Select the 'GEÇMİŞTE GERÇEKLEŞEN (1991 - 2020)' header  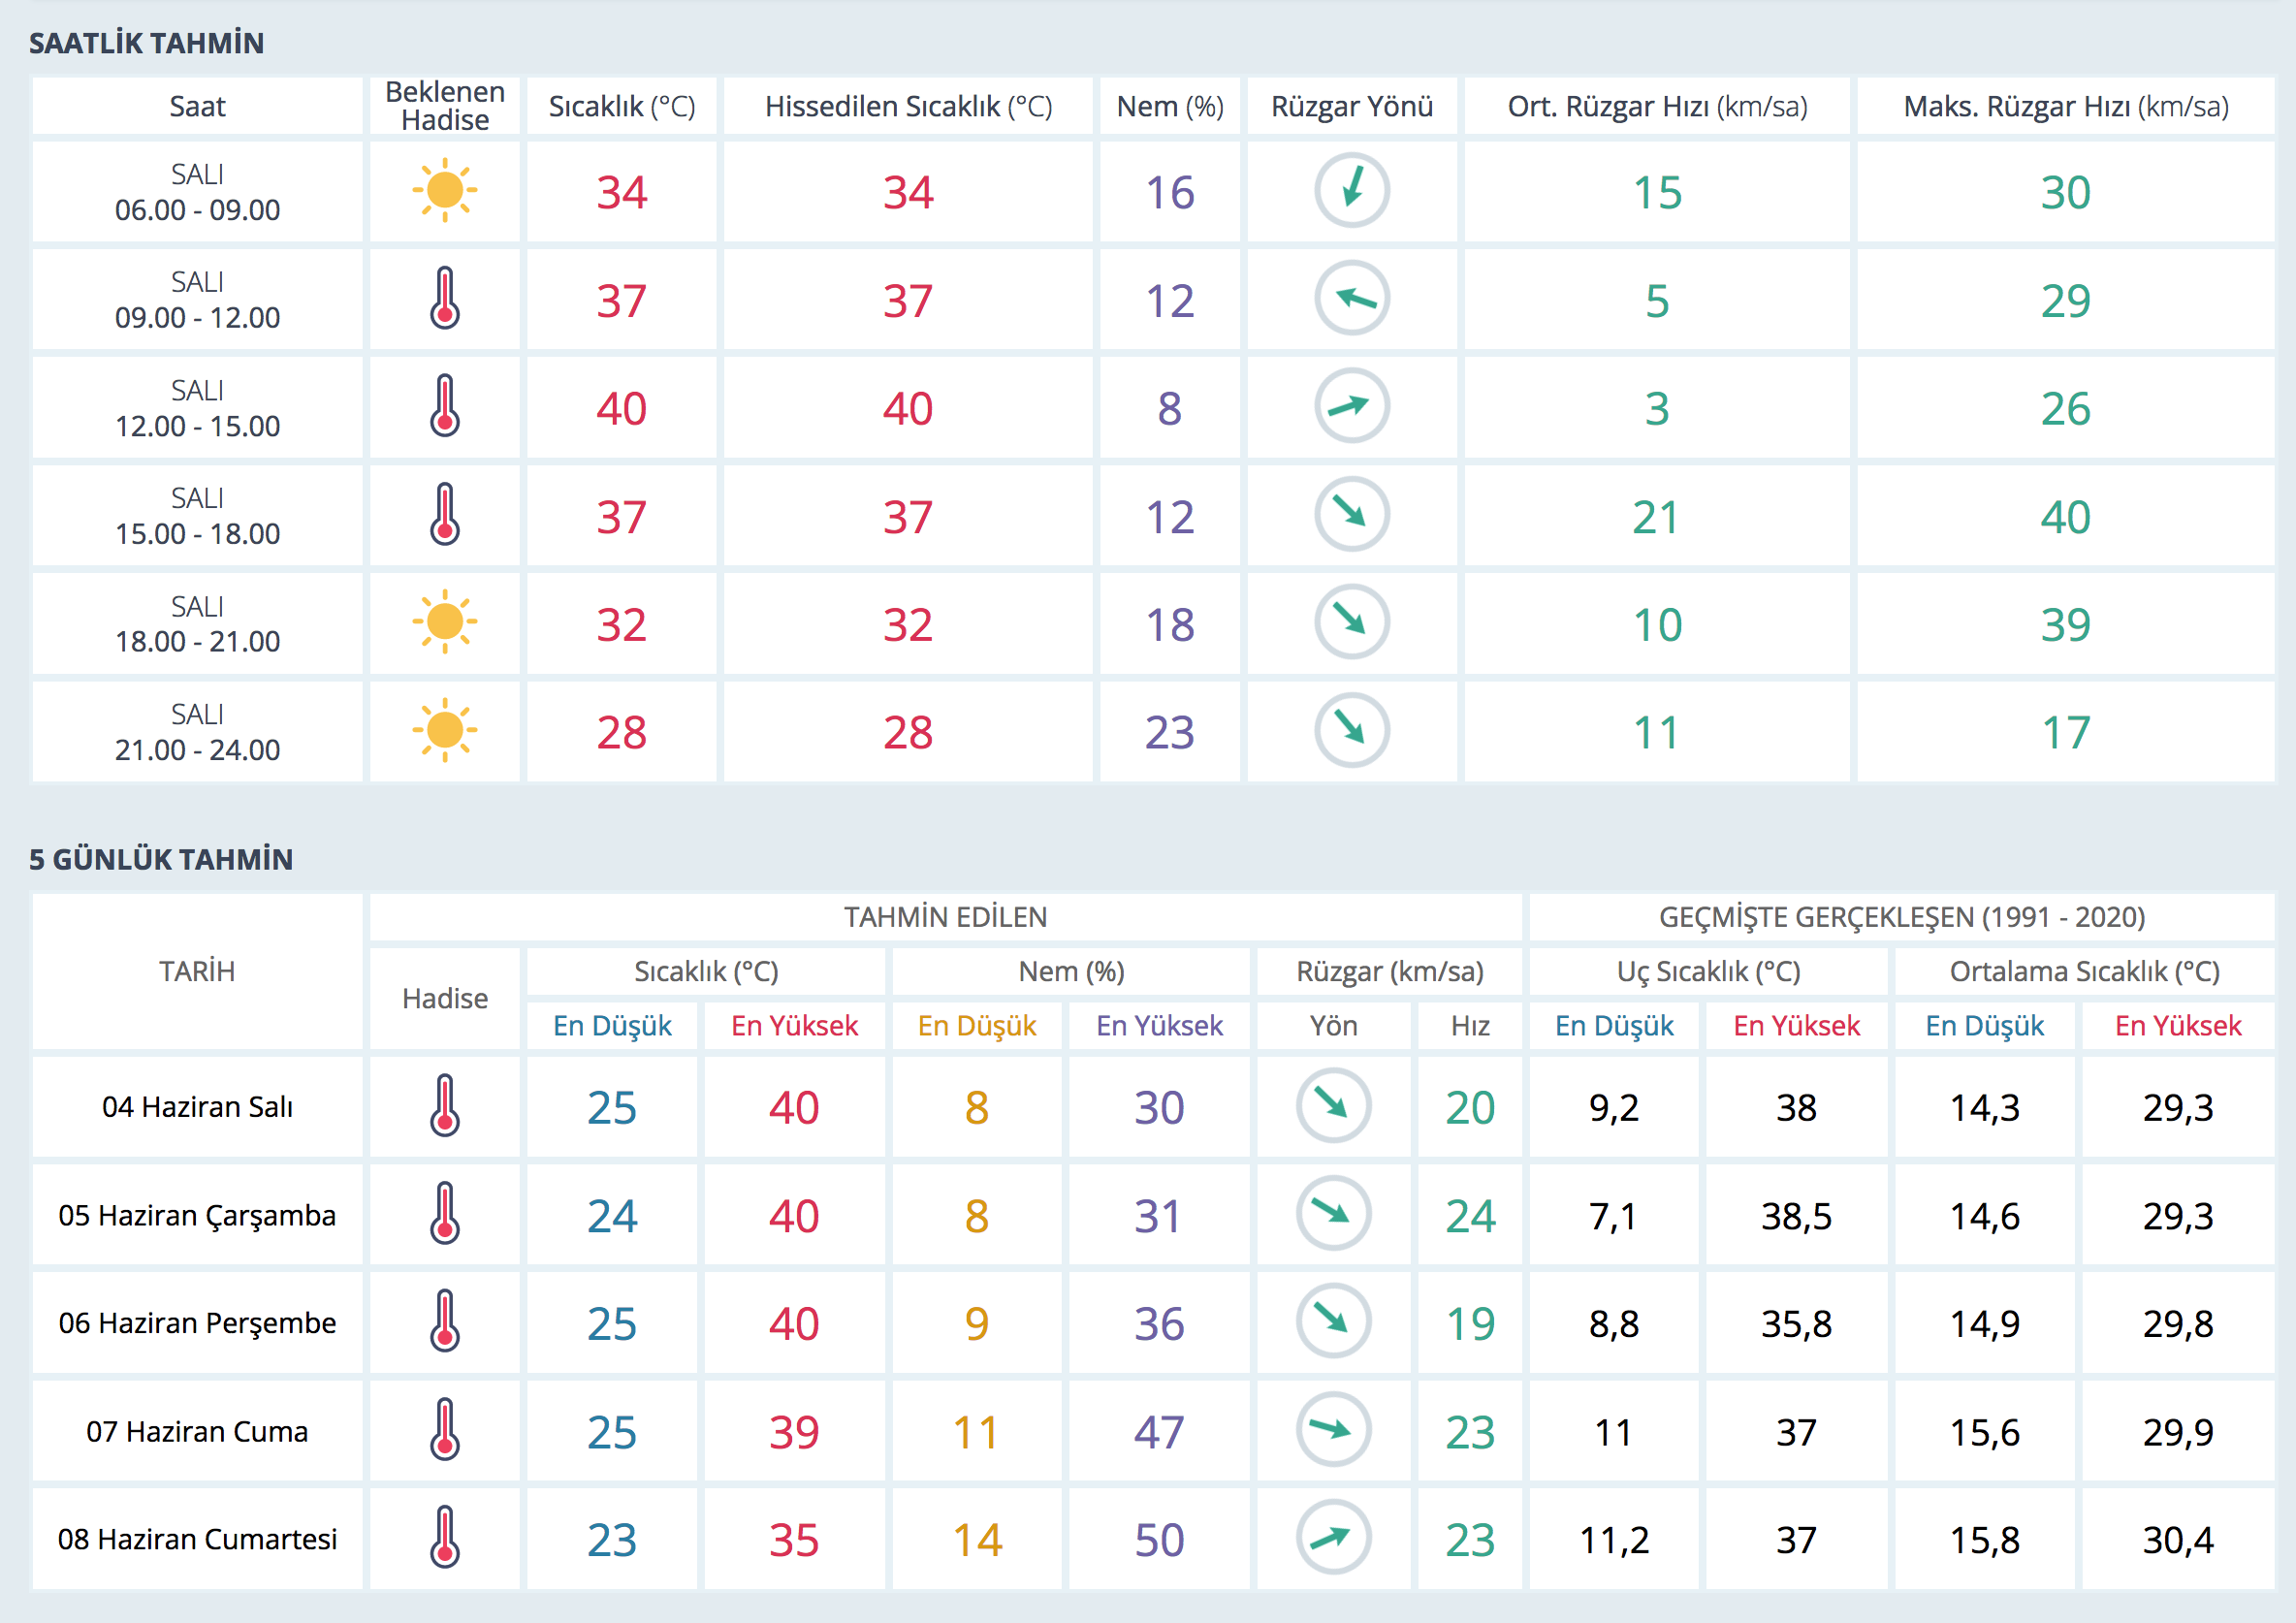[1901, 917]
